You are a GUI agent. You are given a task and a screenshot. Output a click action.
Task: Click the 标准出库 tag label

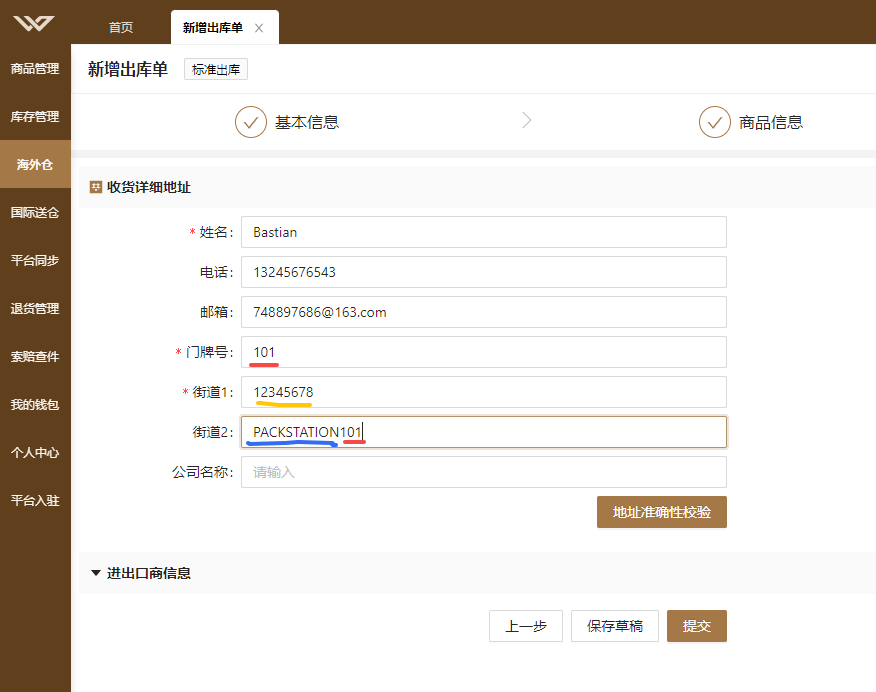(x=216, y=69)
